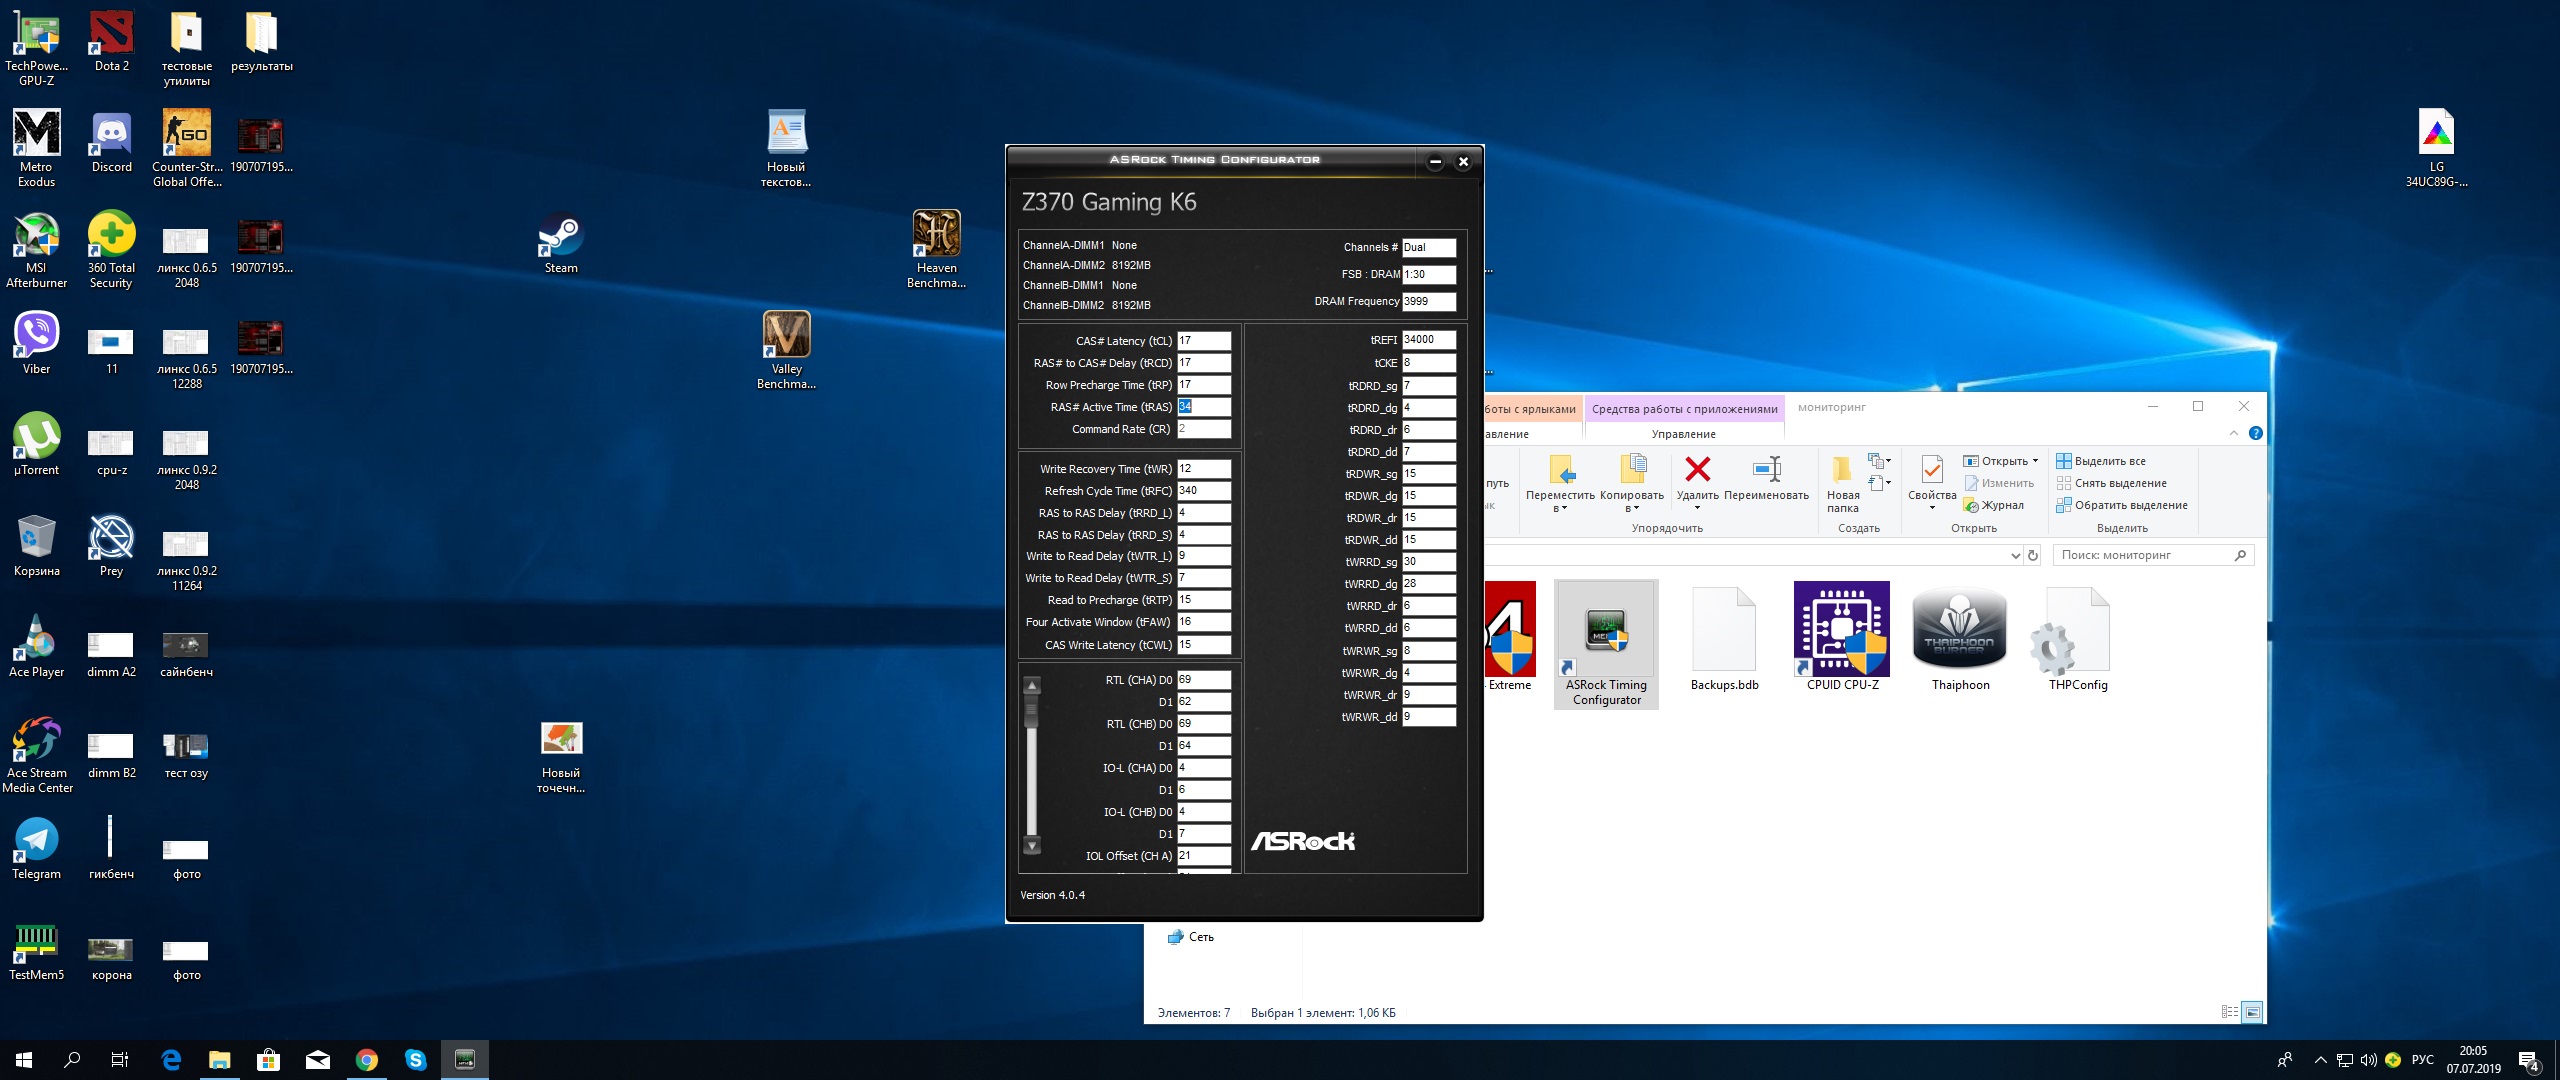Open the Управление tab under application tools
This screenshot has width=2560, height=1080.
tap(1683, 434)
